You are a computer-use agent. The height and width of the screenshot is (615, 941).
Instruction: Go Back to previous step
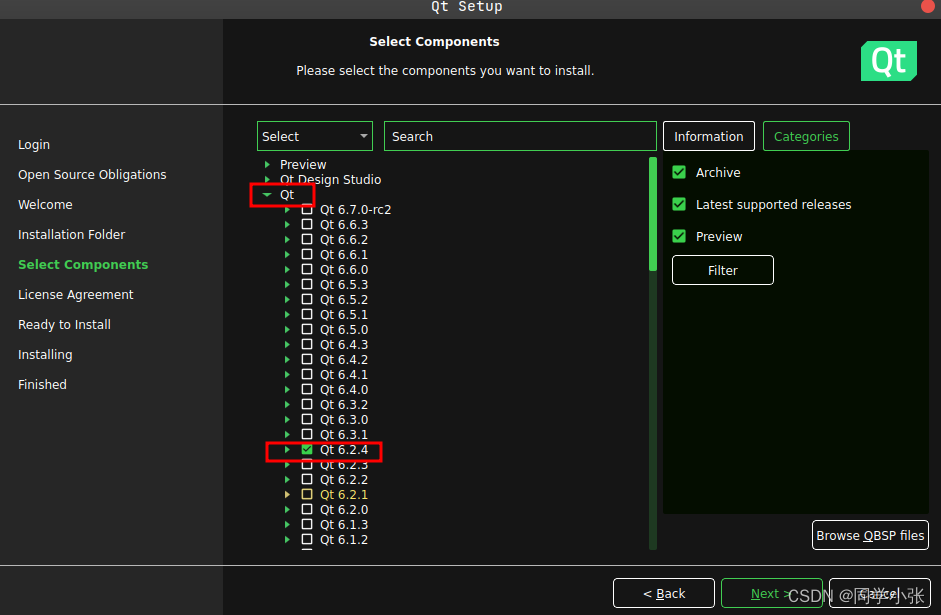tap(664, 593)
